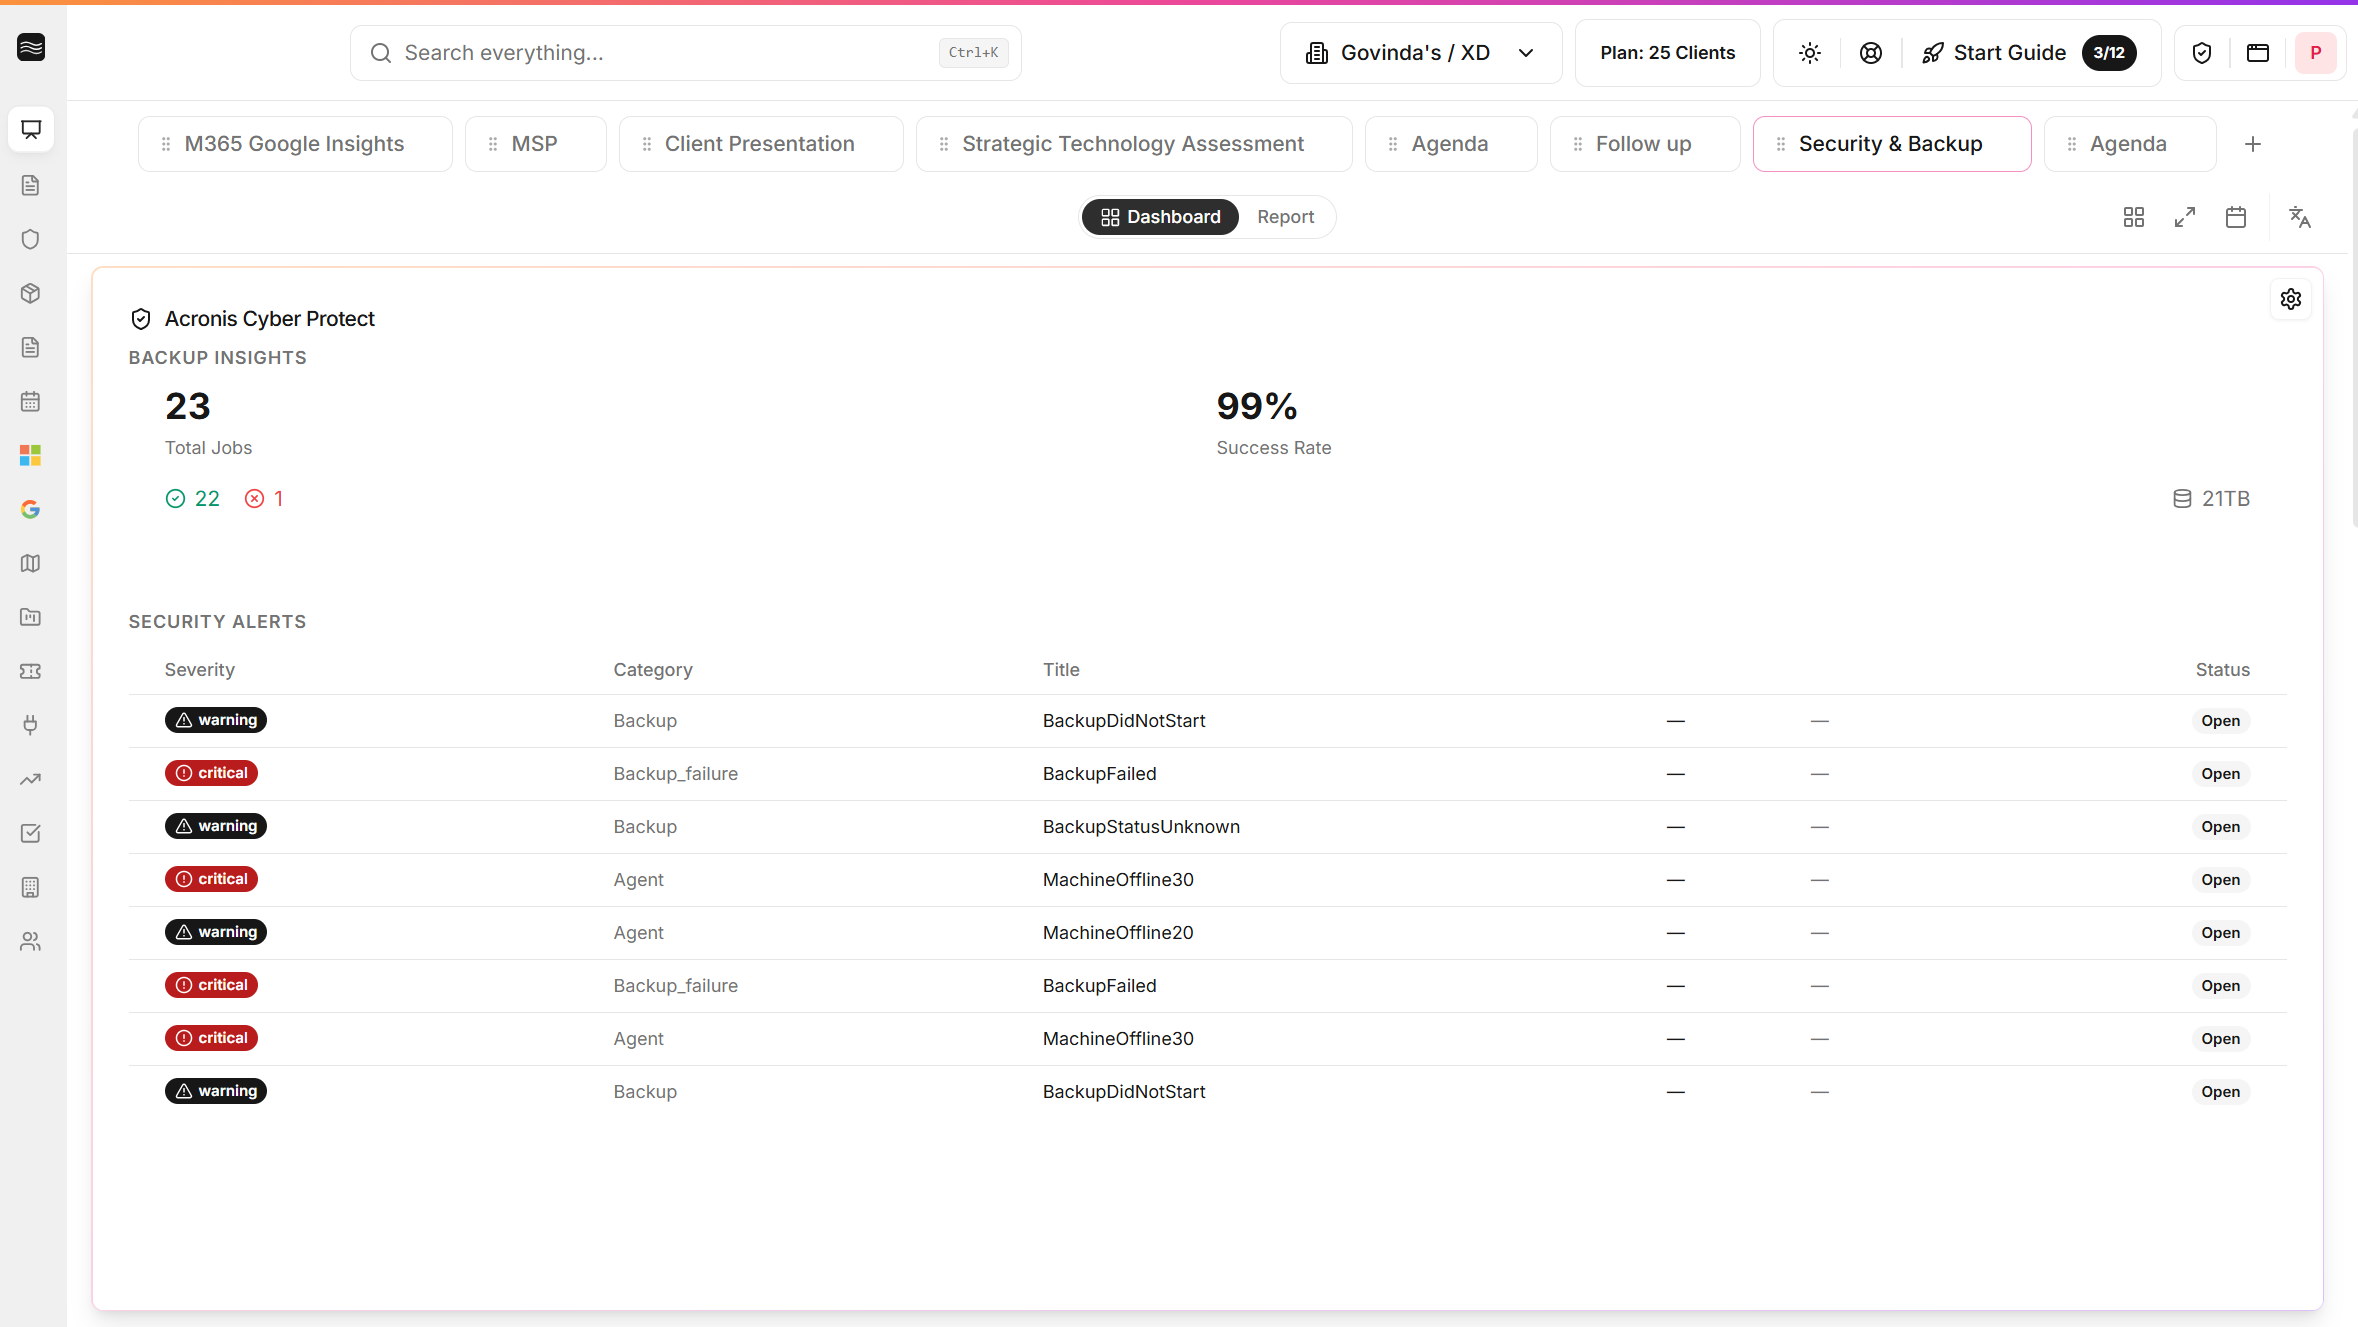Open widget settings gear for Acronis card
Image resolution: width=2358 pixels, height=1327 pixels.
click(2291, 299)
